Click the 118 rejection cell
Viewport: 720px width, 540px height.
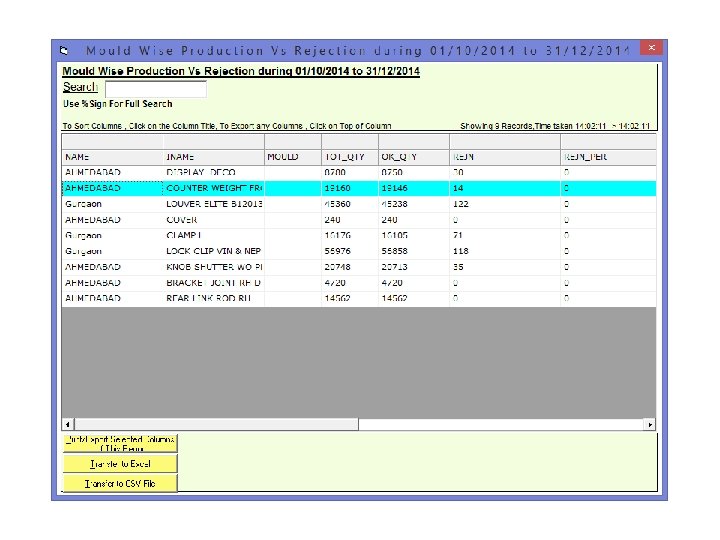[x=505, y=251]
